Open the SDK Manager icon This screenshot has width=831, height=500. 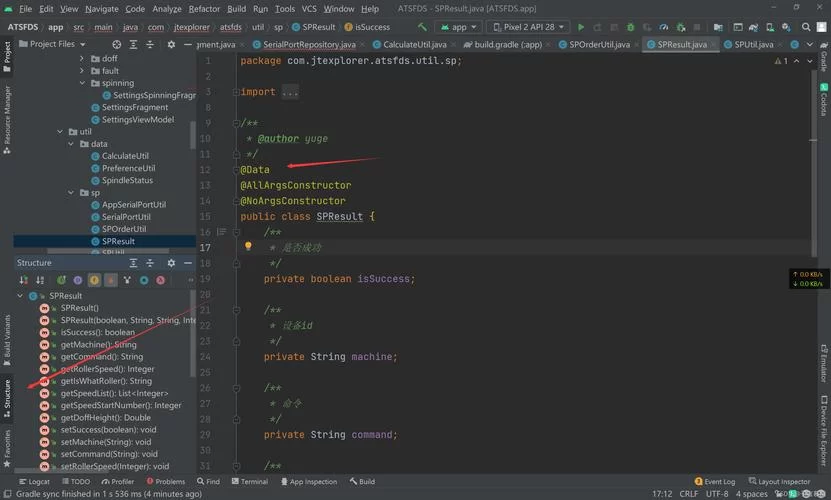(786, 27)
